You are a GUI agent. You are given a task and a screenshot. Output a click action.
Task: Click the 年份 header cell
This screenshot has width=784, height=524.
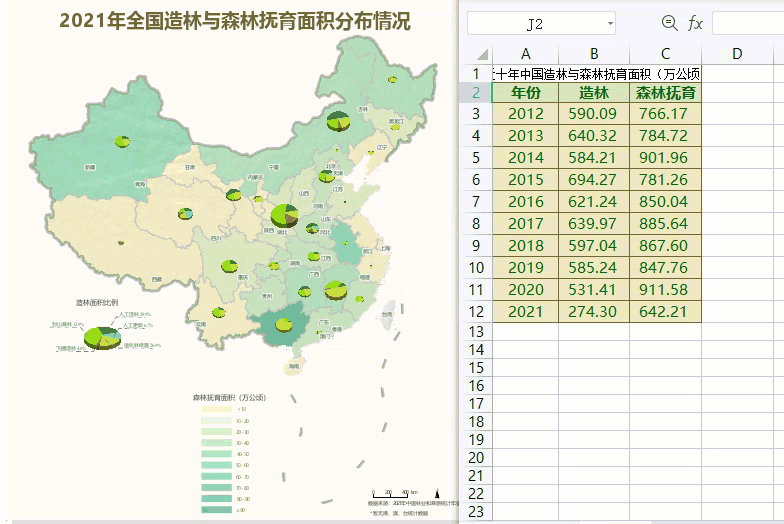tap(526, 92)
